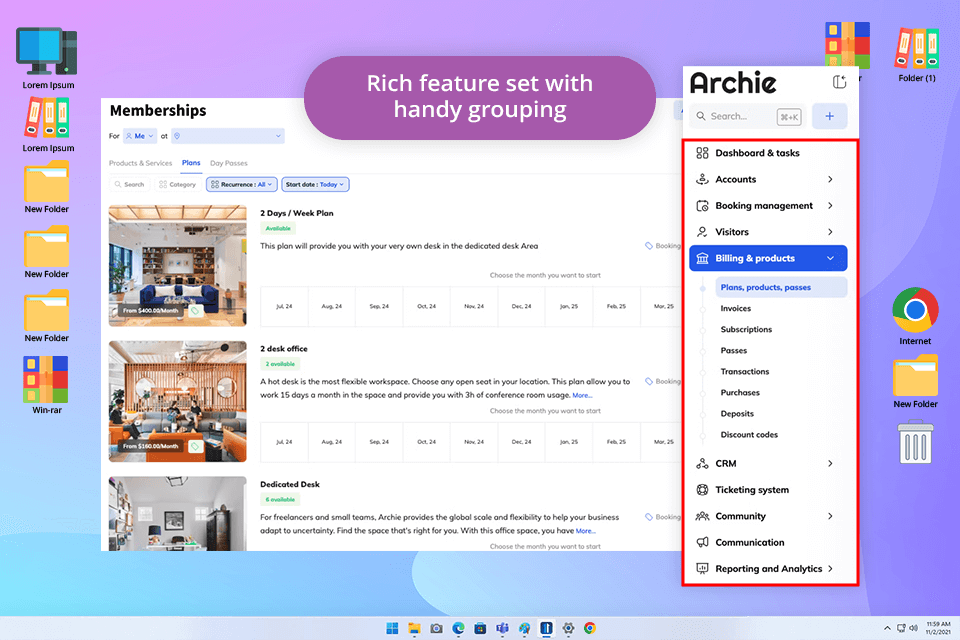Viewport: 960px width, 640px height.
Task: Open the camera app in taskbar
Action: 437,628
